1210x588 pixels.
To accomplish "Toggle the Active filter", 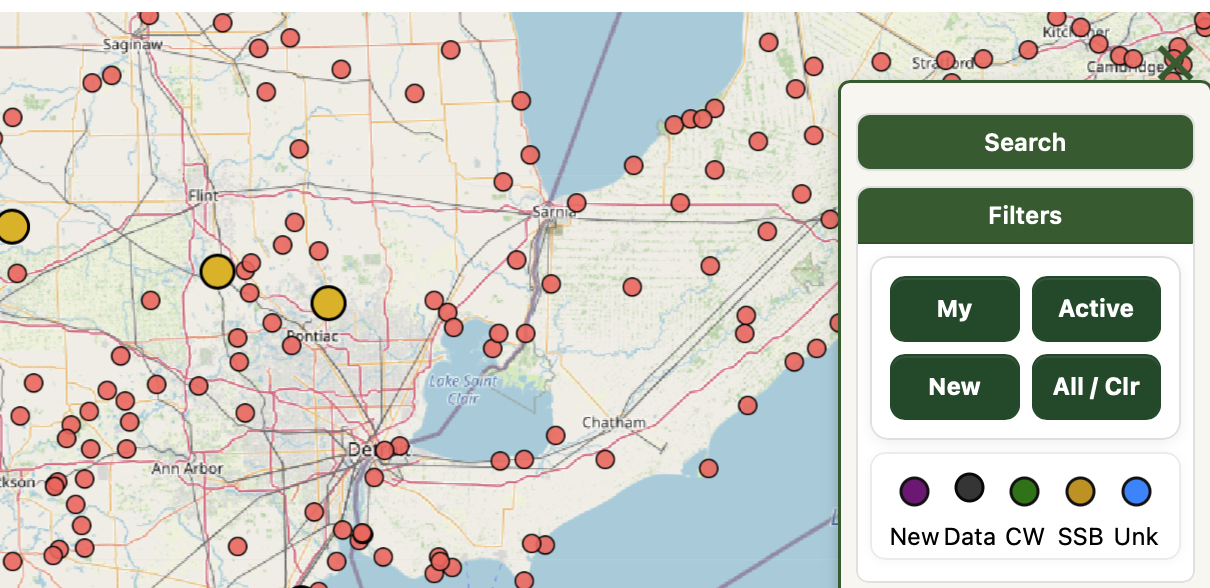I will 1096,309.
